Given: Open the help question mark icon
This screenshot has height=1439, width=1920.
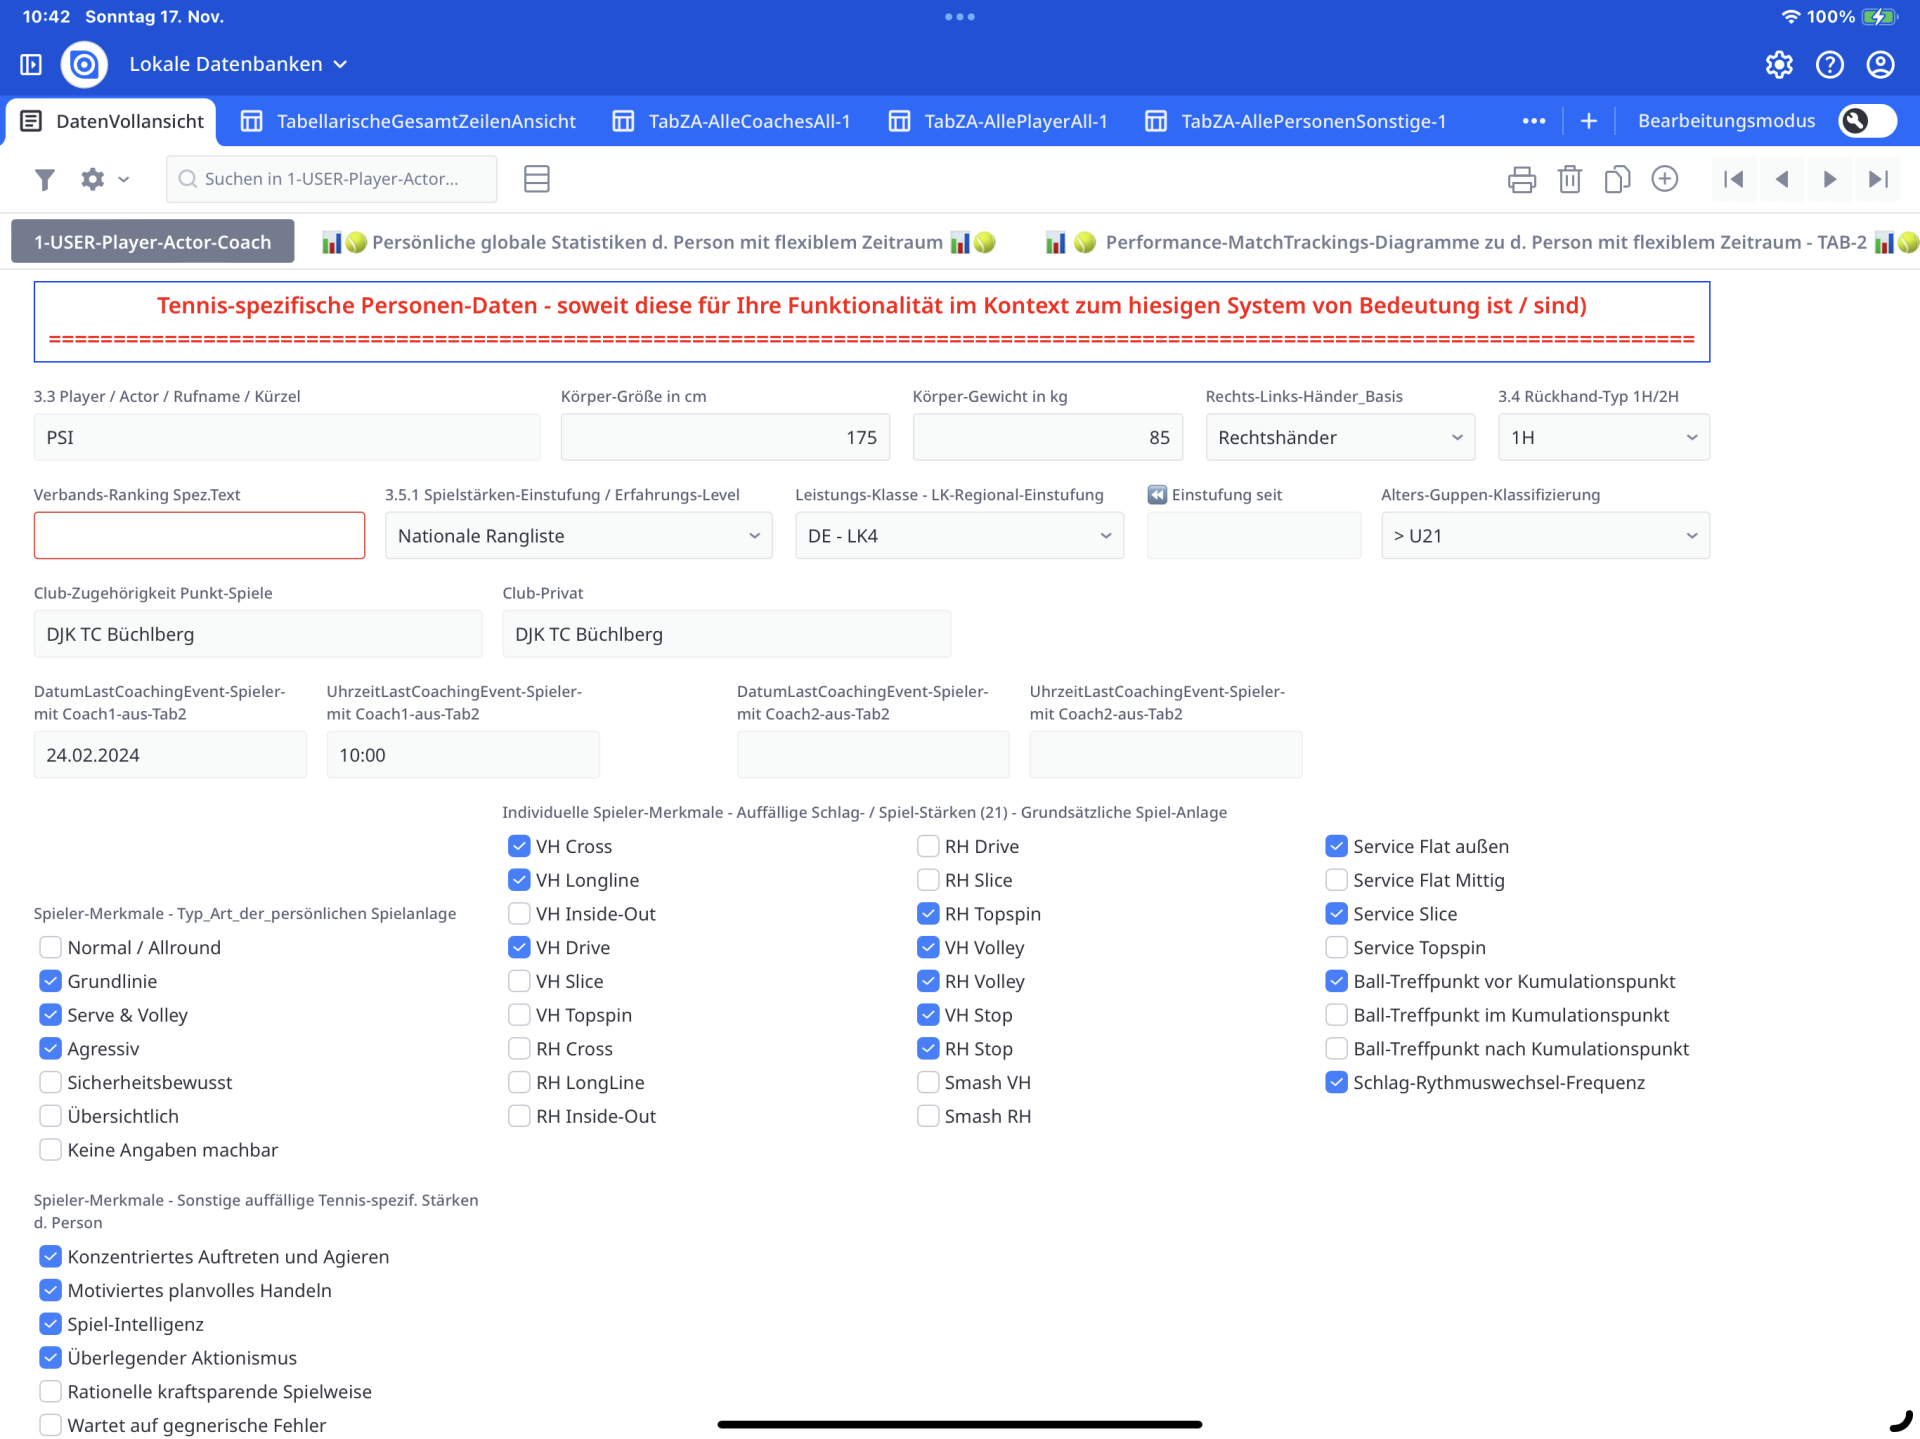Looking at the screenshot, I should (1829, 65).
